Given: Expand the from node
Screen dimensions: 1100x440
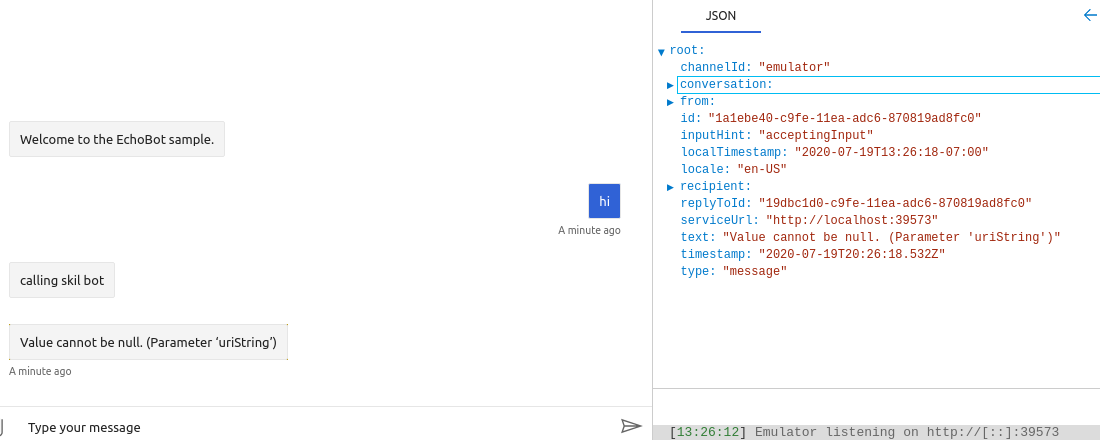Looking at the screenshot, I should [x=670, y=102].
